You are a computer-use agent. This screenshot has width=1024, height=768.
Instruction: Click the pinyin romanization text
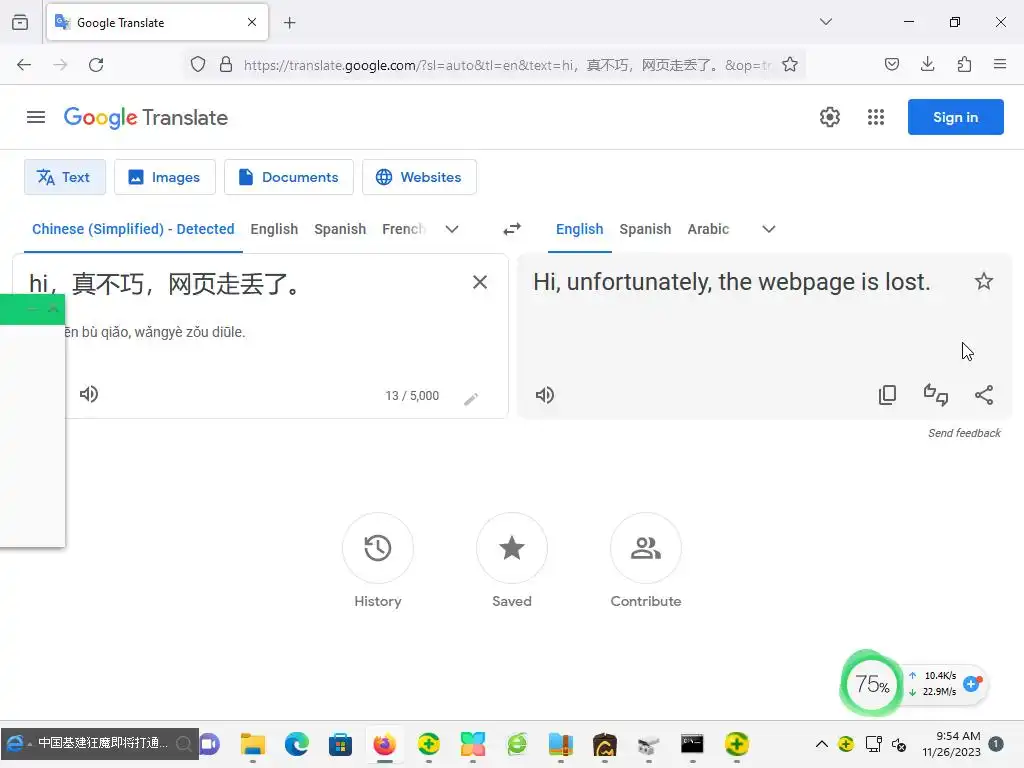[x=155, y=332]
